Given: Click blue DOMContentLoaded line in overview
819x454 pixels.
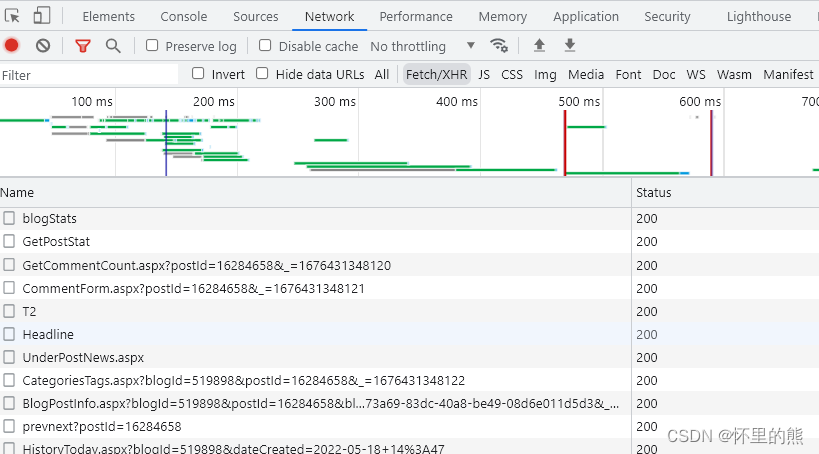Looking at the screenshot, I should pyautogui.click(x=166, y=143).
